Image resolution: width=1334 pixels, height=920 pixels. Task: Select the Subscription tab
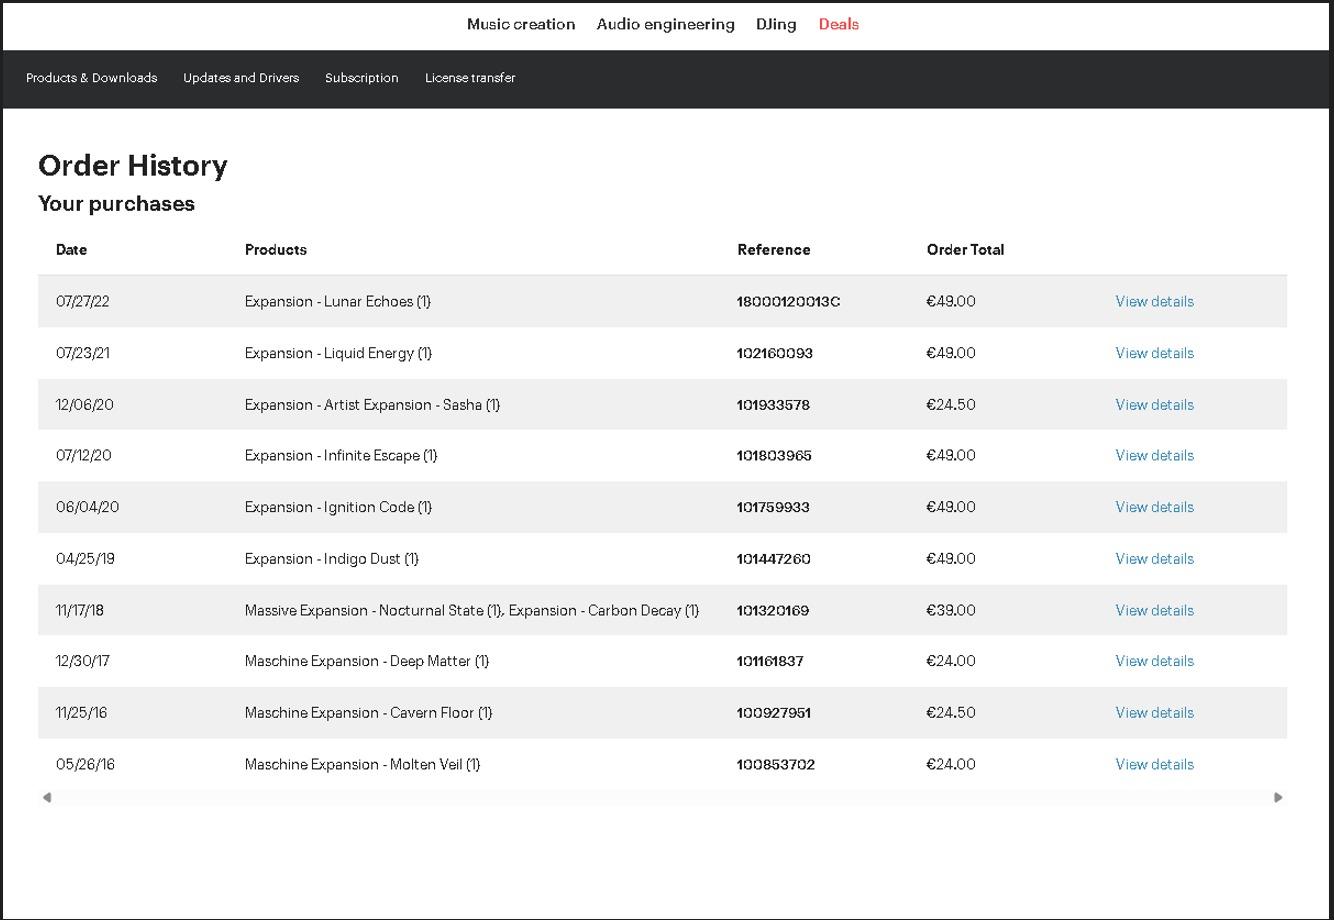point(362,78)
